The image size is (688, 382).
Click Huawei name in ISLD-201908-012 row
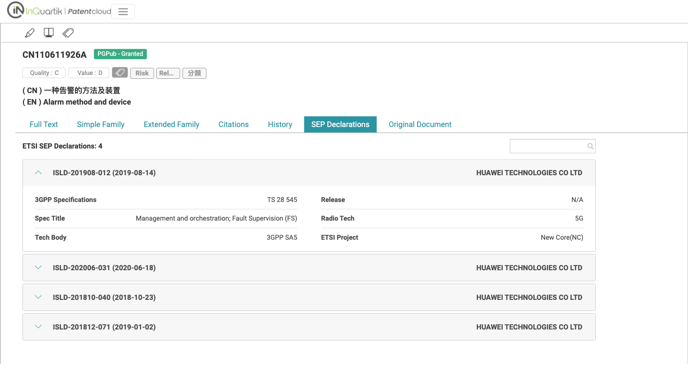coord(529,173)
